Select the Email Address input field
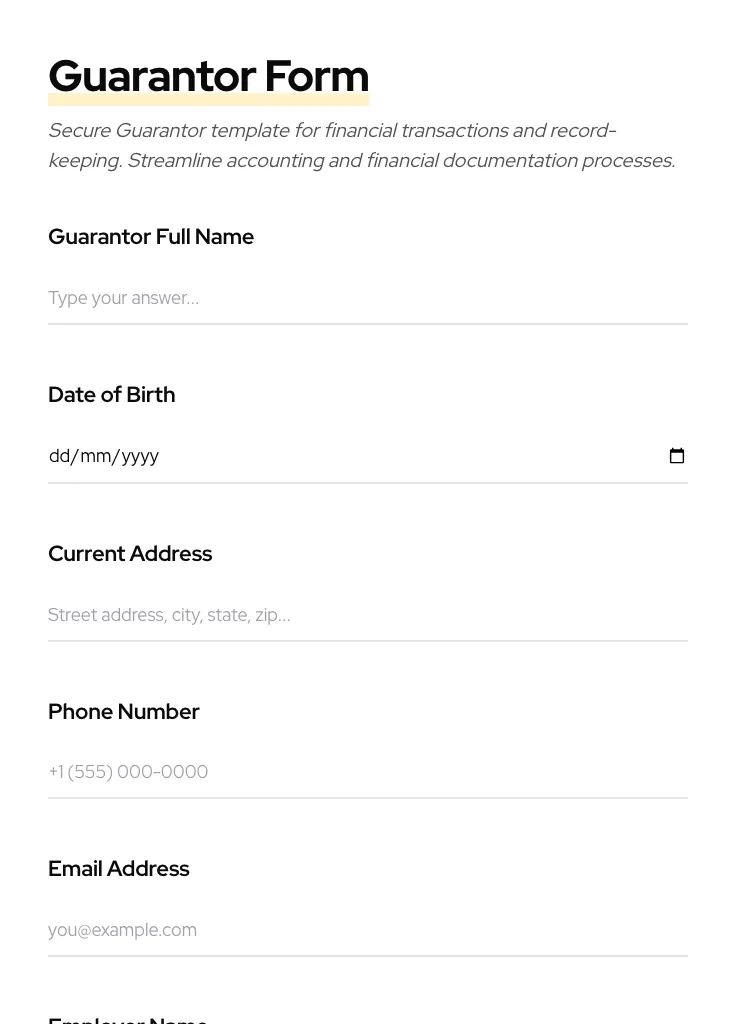The height and width of the screenshot is (1024, 736). click(367, 930)
